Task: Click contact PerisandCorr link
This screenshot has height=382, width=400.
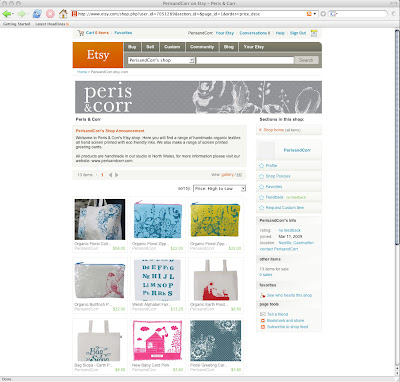Action: [279, 249]
